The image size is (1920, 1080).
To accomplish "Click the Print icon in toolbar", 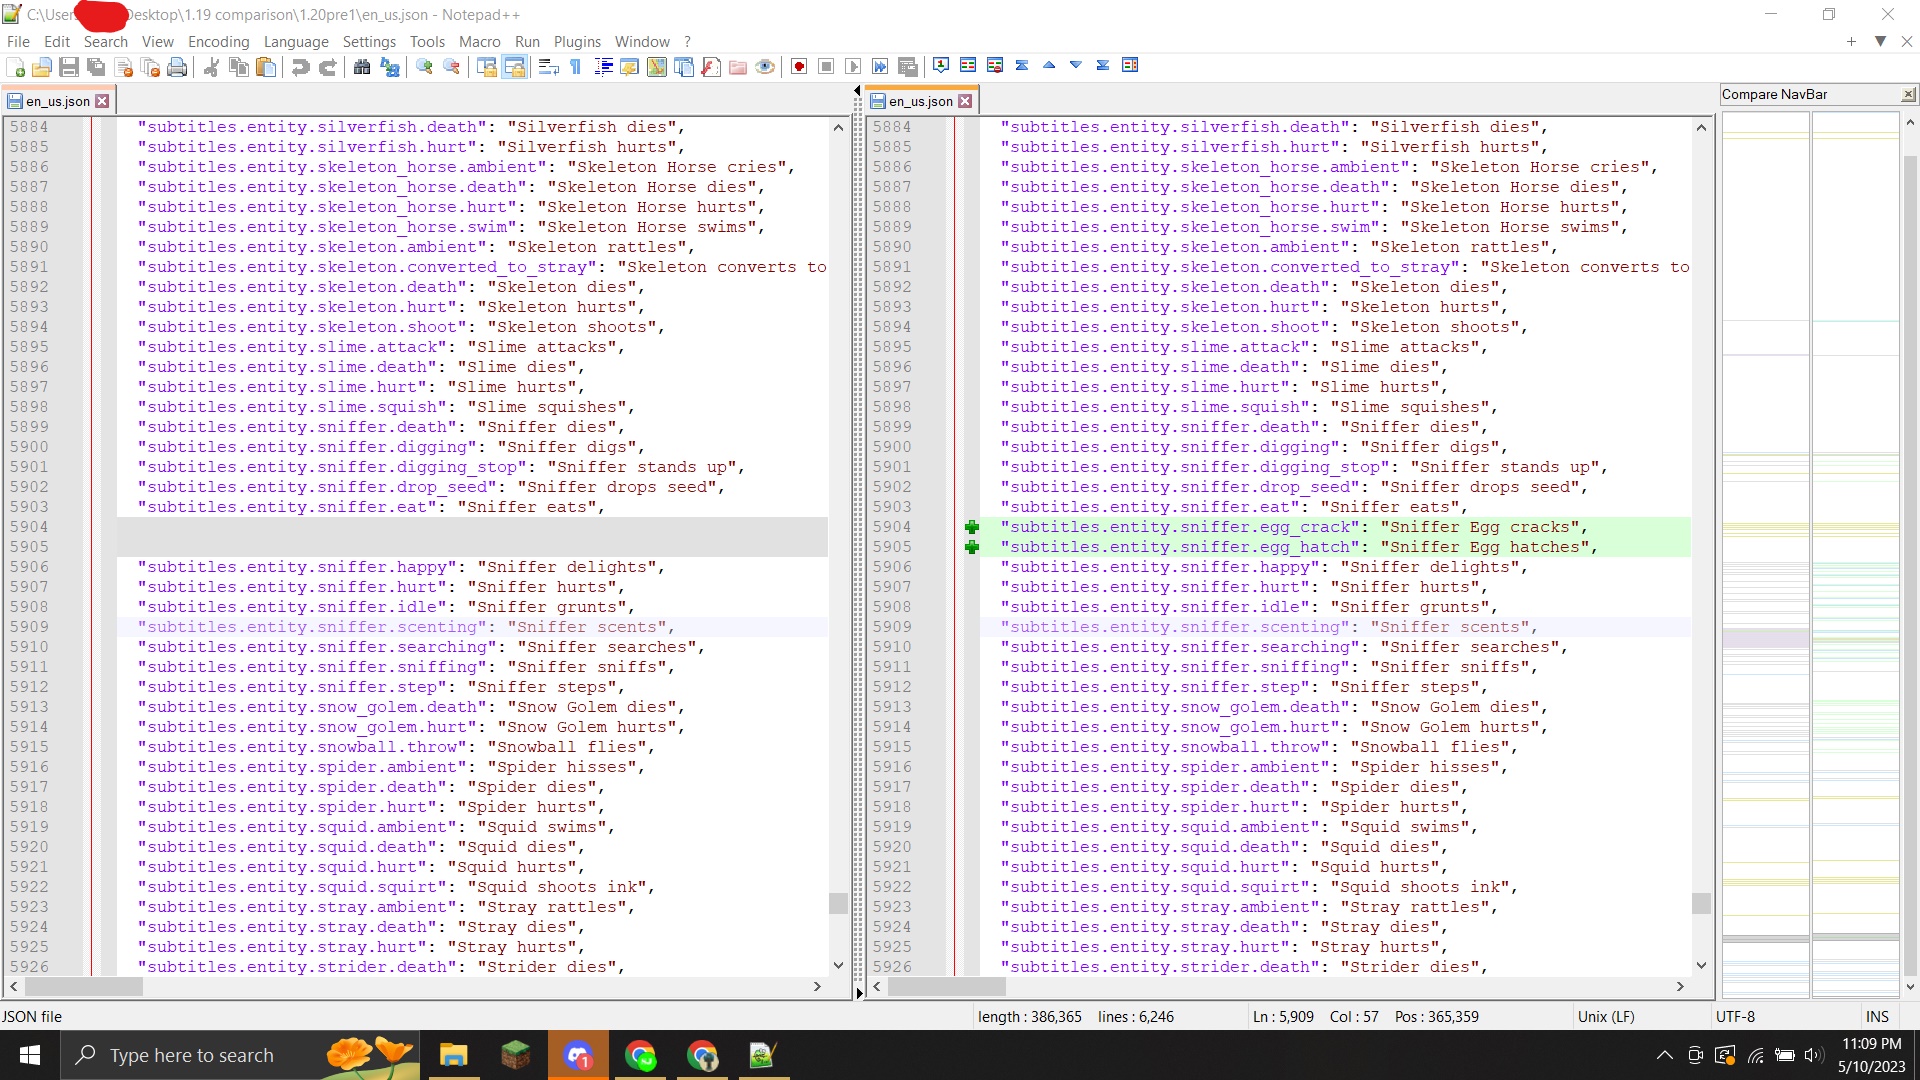I will point(177,67).
